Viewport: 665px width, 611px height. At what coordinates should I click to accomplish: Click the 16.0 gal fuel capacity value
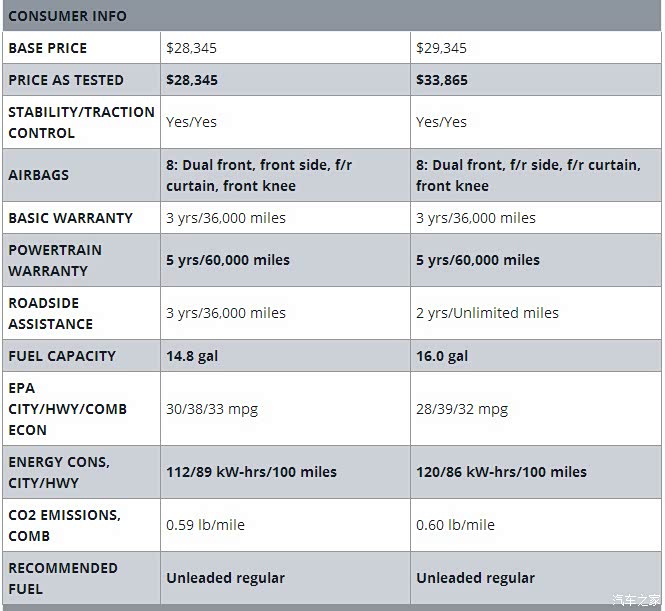tap(442, 356)
